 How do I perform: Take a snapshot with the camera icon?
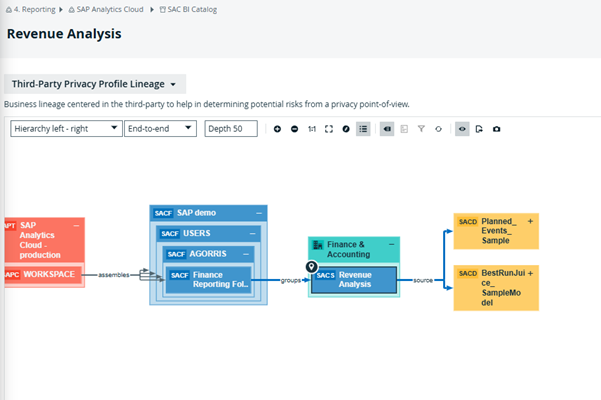pos(496,129)
